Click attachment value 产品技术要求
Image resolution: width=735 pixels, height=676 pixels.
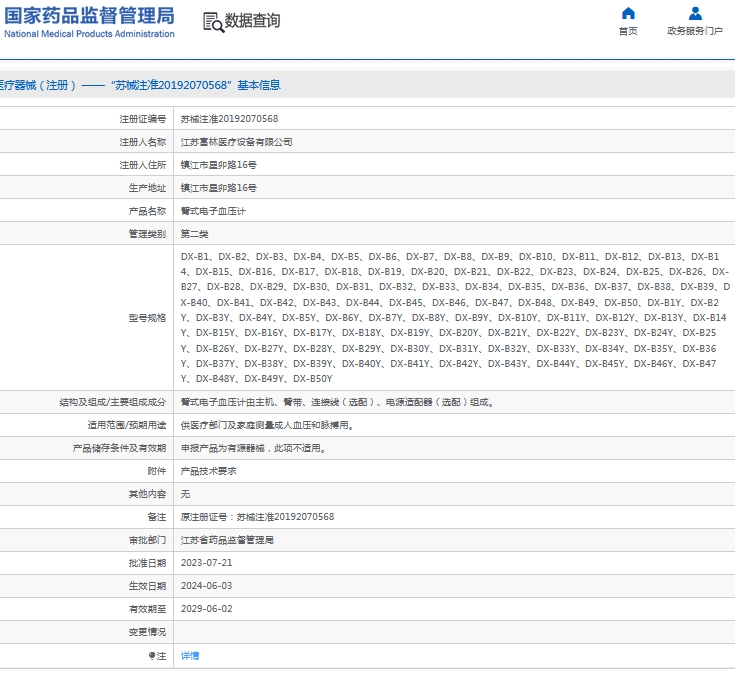(209, 471)
